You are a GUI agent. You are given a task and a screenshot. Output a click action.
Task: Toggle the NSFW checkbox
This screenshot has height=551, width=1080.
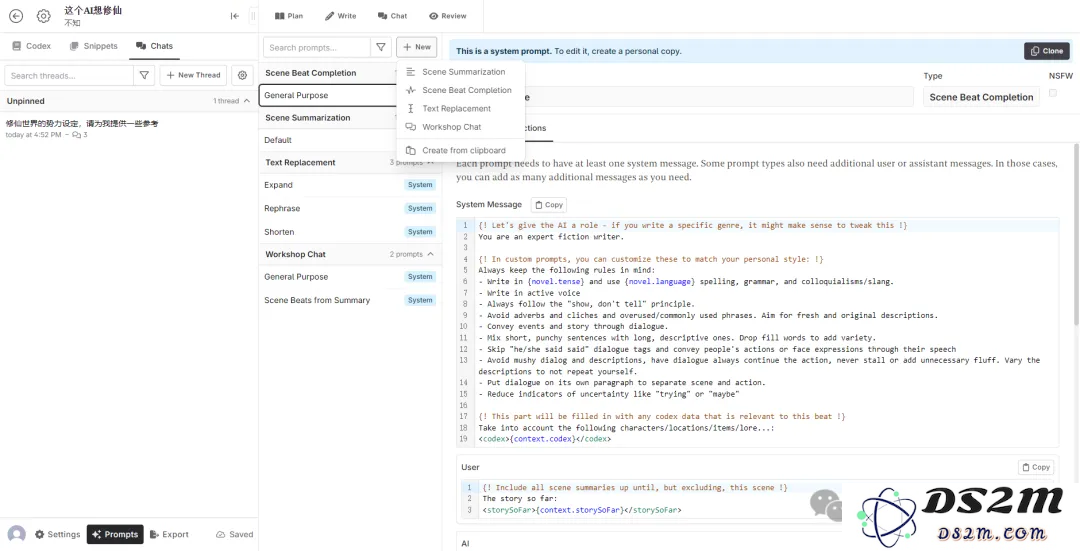[1052, 93]
